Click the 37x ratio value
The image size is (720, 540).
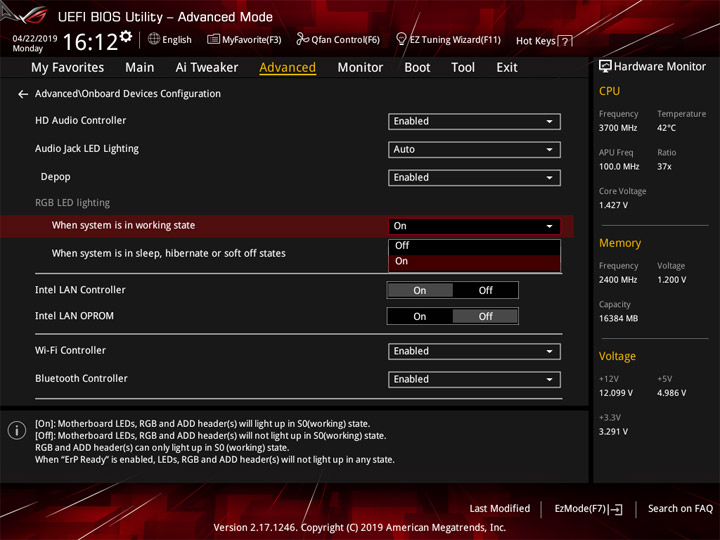[664, 166]
